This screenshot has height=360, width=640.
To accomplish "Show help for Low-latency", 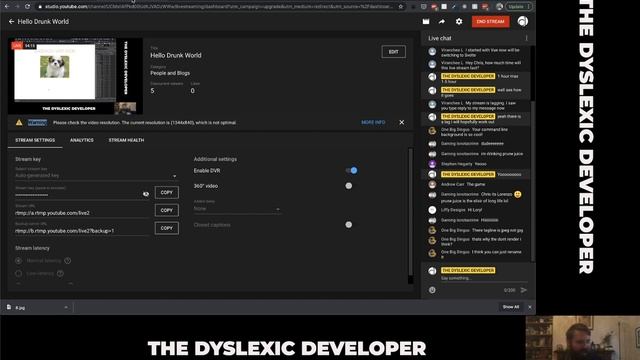I will 60,273.
